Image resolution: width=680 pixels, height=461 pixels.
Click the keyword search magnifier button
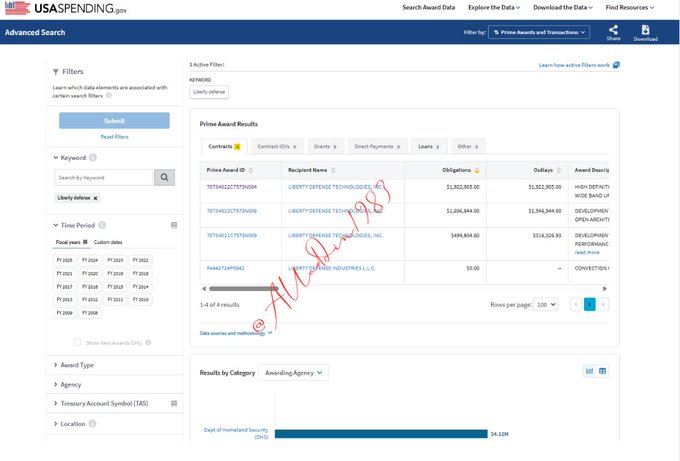click(165, 177)
